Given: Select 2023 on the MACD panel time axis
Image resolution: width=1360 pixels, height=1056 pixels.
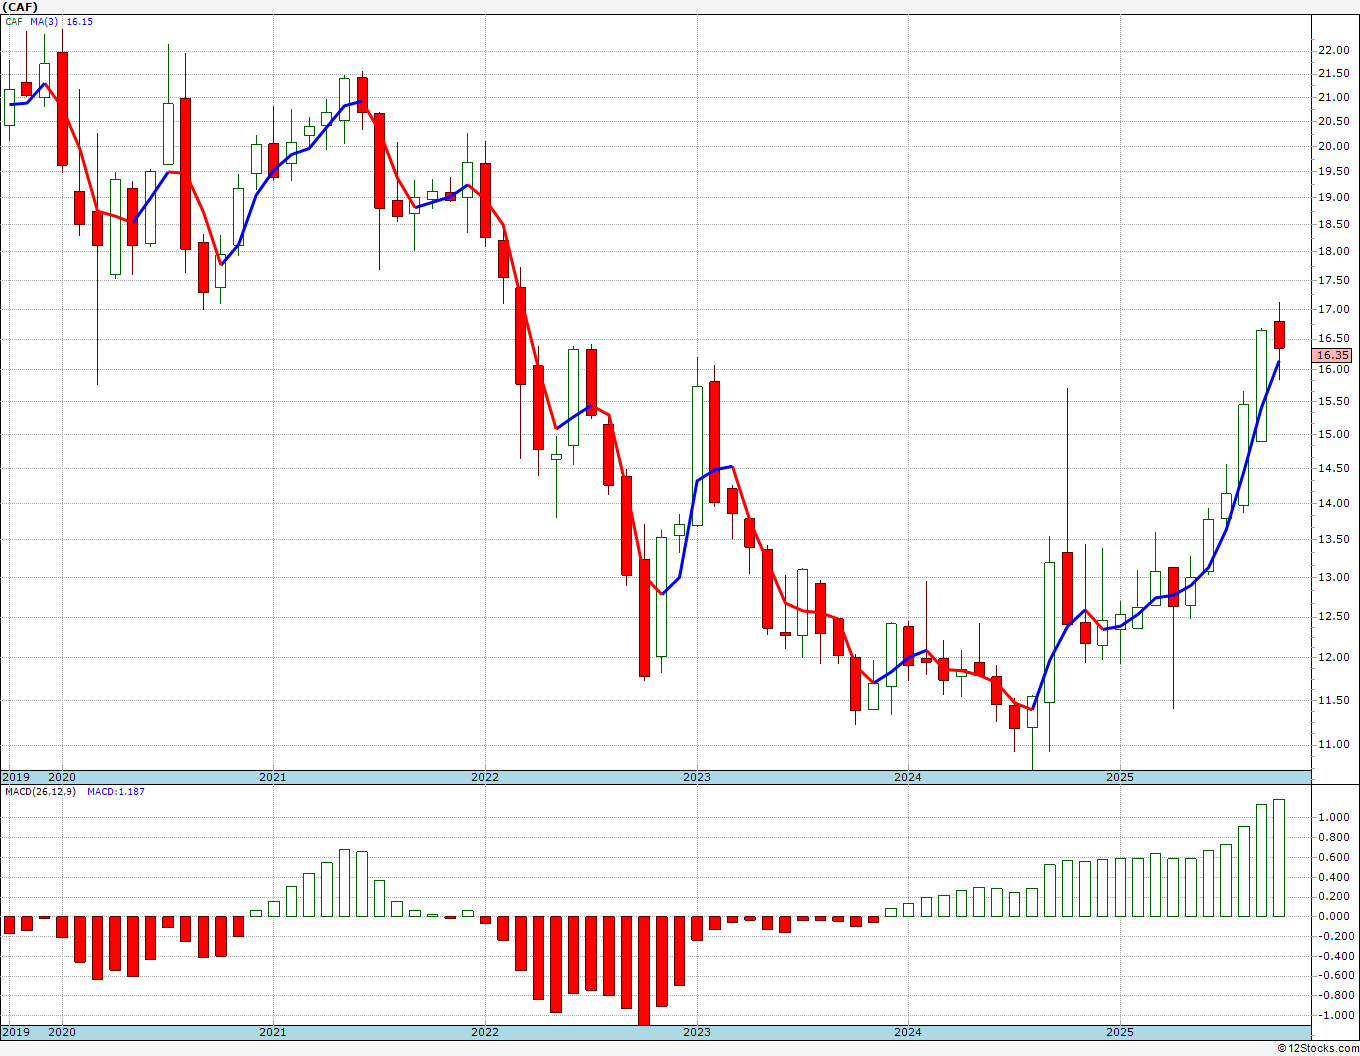Looking at the screenshot, I should 697,1032.
